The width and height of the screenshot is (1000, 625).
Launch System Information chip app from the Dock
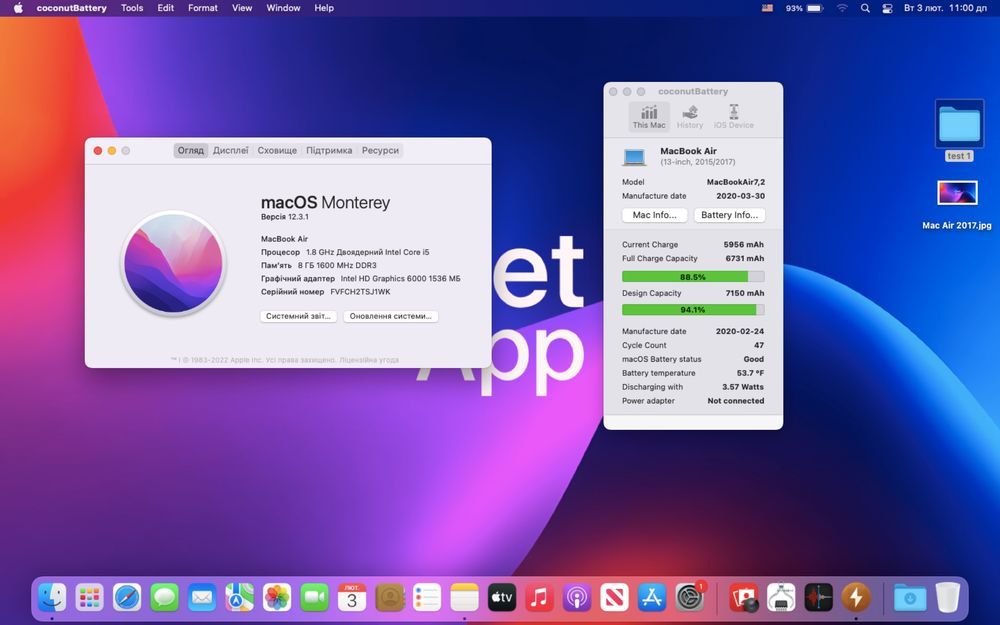point(781,598)
